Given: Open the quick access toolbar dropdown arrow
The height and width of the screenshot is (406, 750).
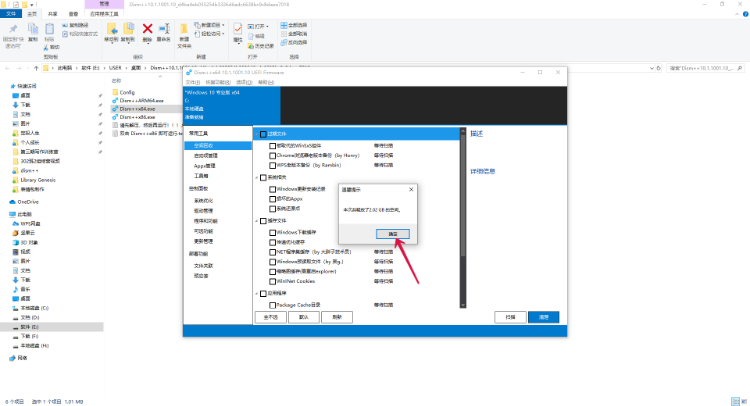Looking at the screenshot, I should [x=32, y=4].
